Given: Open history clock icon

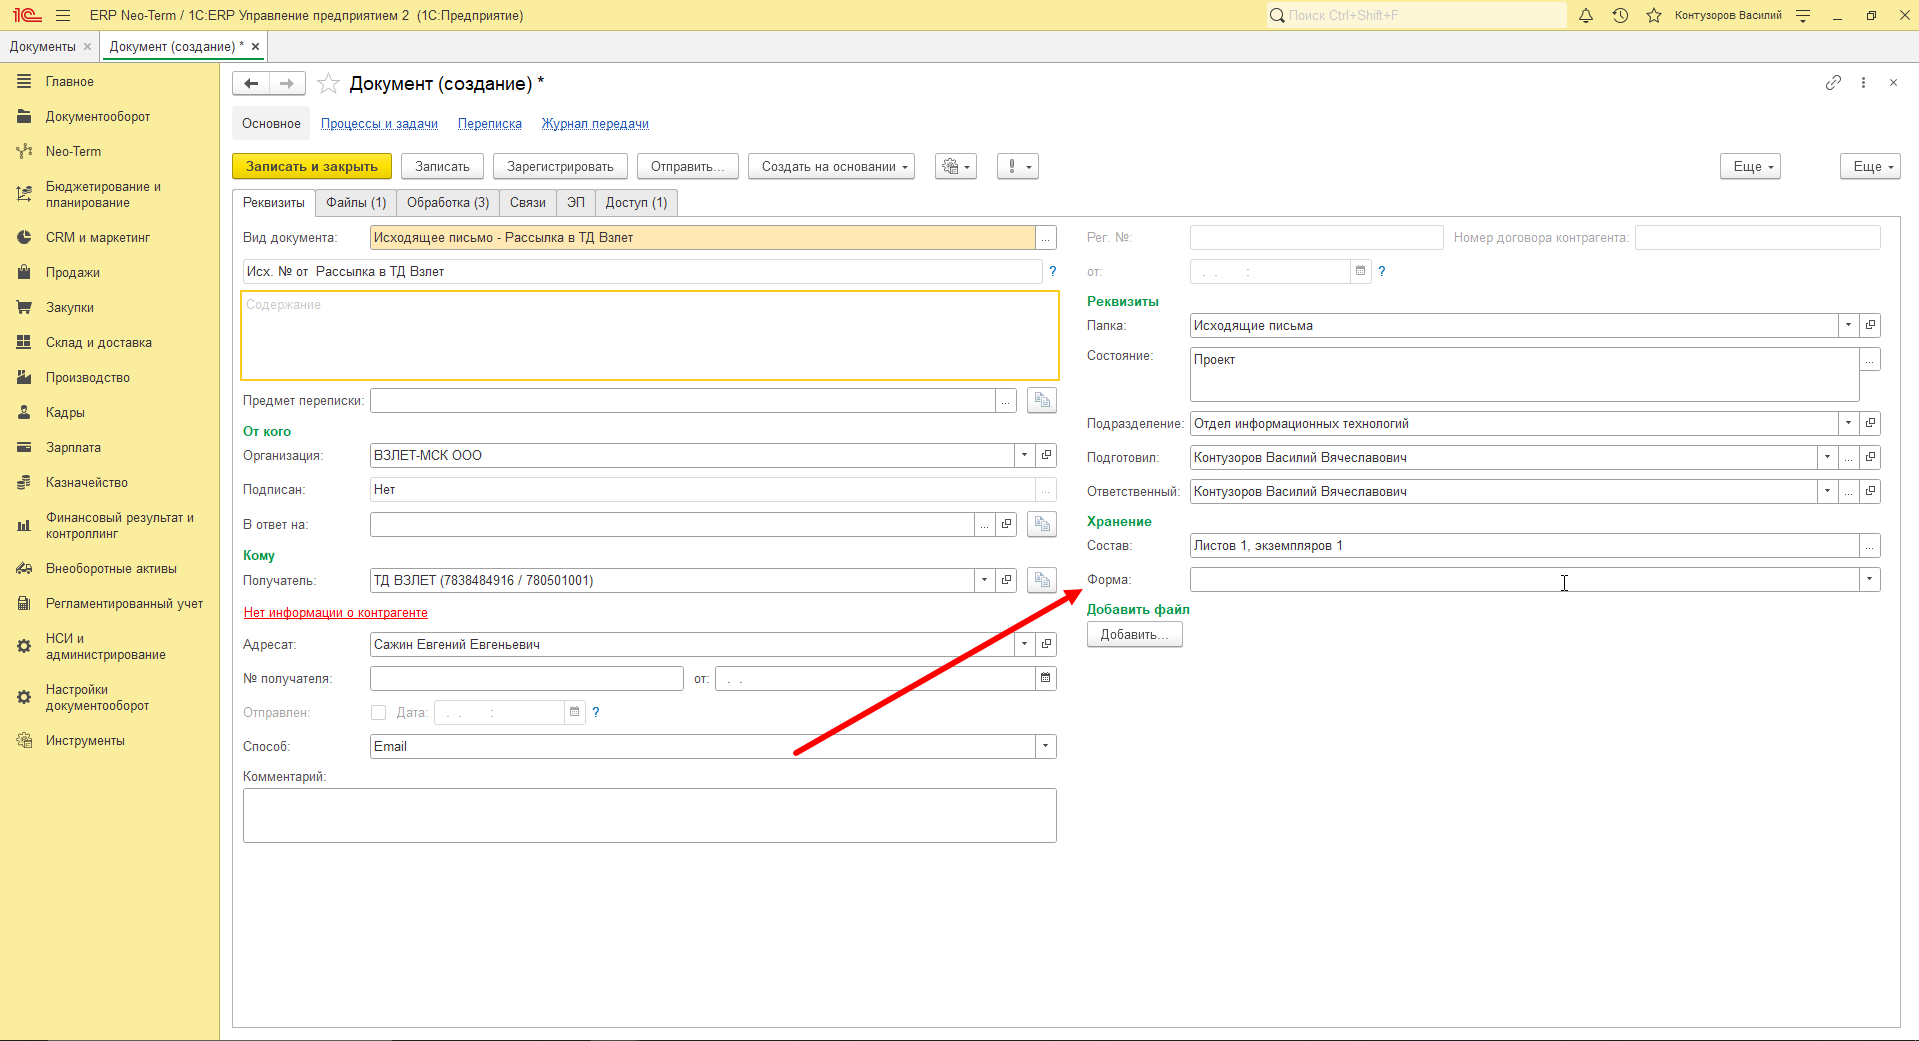Looking at the screenshot, I should (x=1620, y=16).
